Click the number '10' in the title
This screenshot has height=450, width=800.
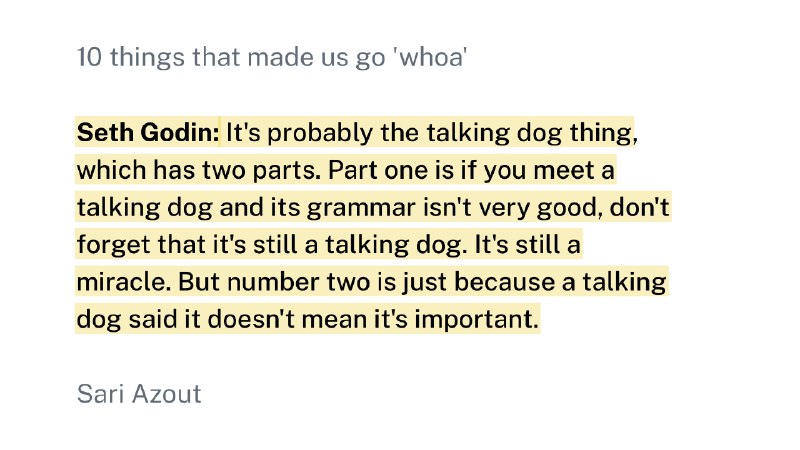coord(90,57)
